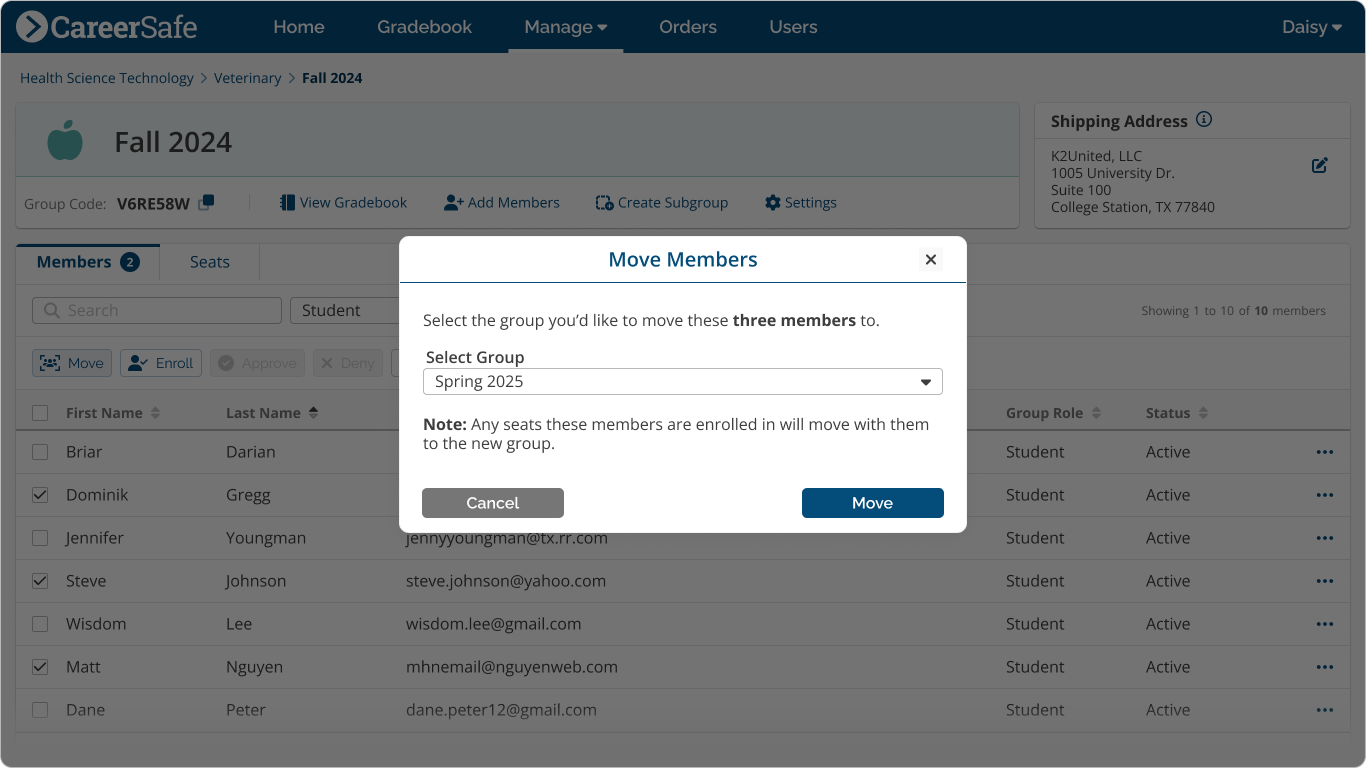The height and width of the screenshot is (768, 1366).
Task: Click the Shipping Address info icon
Action: click(x=1204, y=119)
